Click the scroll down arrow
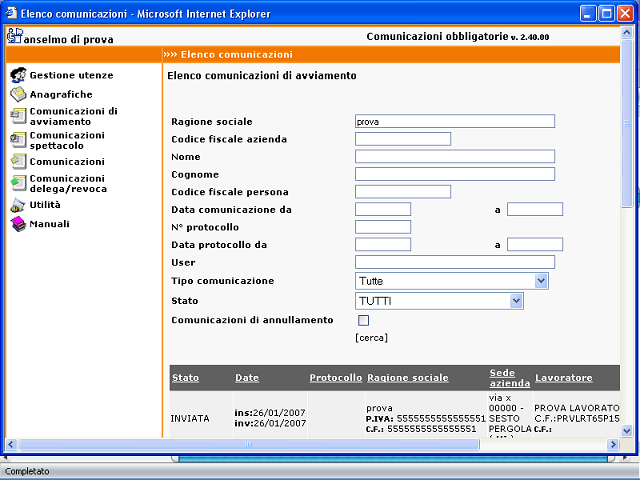The width and height of the screenshot is (640, 480). pyautogui.click(x=627, y=430)
